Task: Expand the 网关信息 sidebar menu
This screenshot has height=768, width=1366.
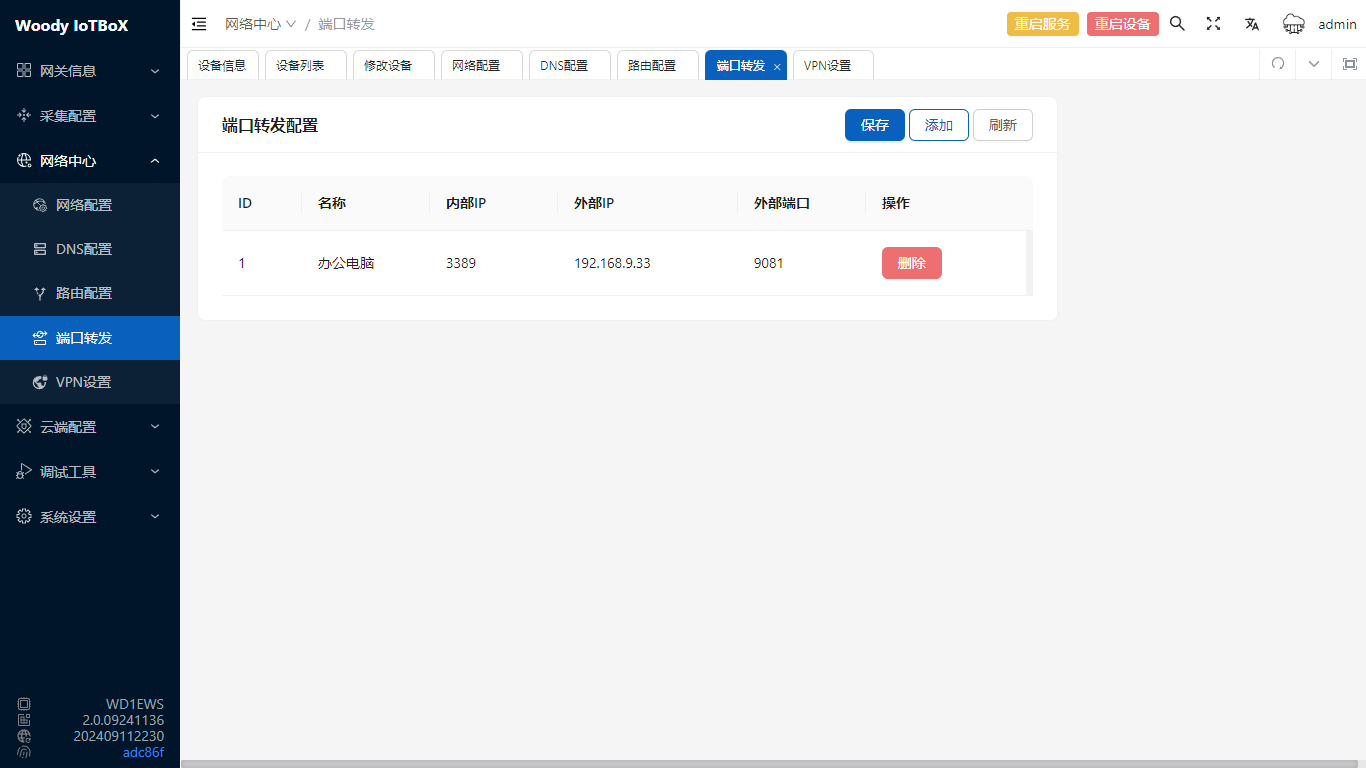Action: (90, 71)
